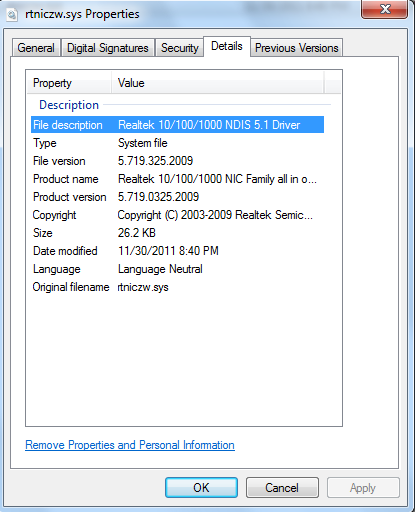Click the Size property label

point(43,233)
